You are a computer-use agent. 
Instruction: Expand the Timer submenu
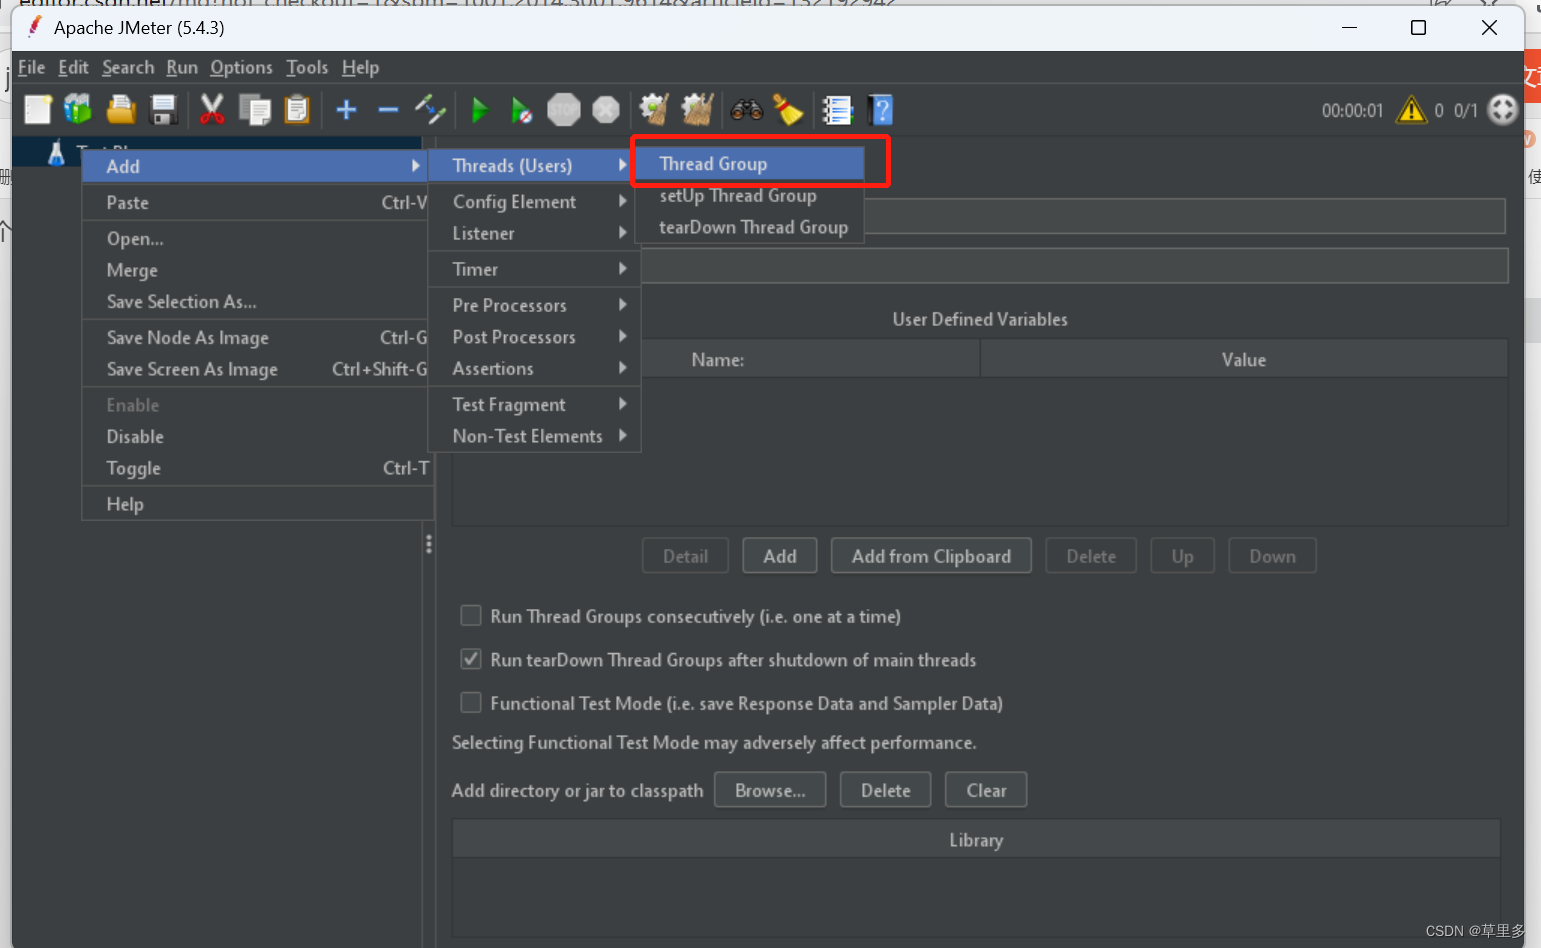[534, 269]
